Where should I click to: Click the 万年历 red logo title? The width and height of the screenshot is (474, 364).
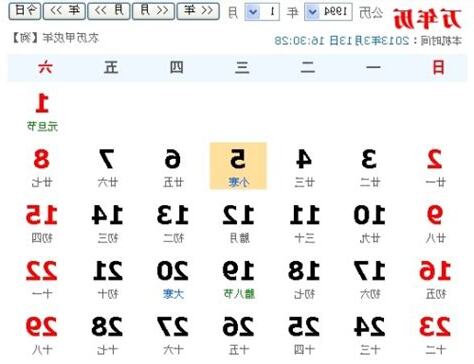(x=427, y=19)
